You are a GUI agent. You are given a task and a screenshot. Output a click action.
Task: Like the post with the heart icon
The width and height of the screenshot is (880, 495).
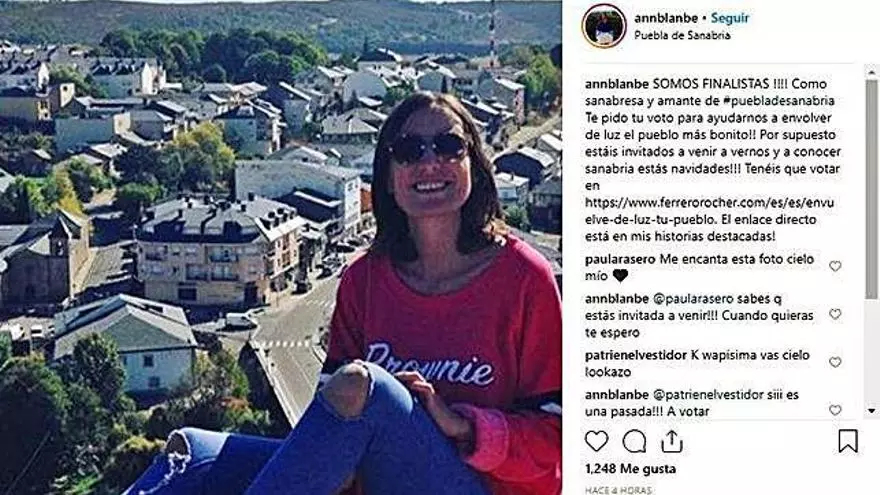pyautogui.click(x=596, y=441)
